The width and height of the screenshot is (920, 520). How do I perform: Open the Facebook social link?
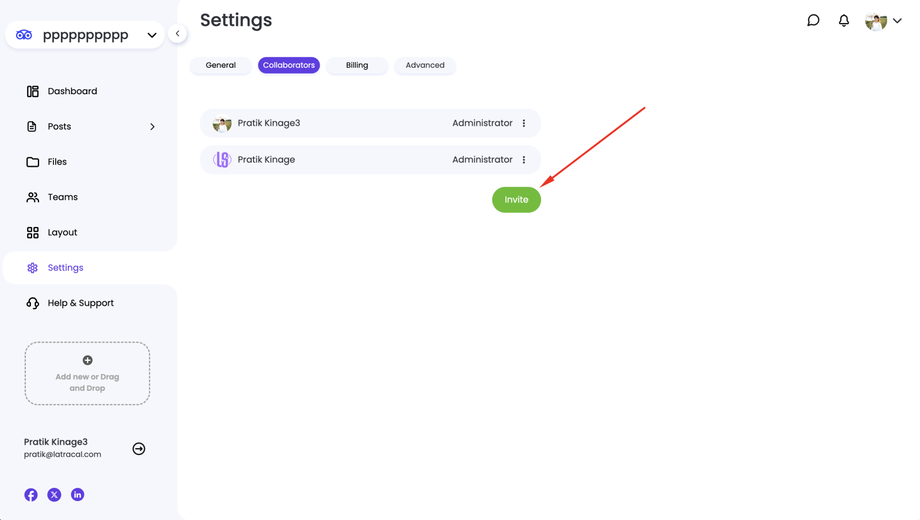click(x=31, y=495)
